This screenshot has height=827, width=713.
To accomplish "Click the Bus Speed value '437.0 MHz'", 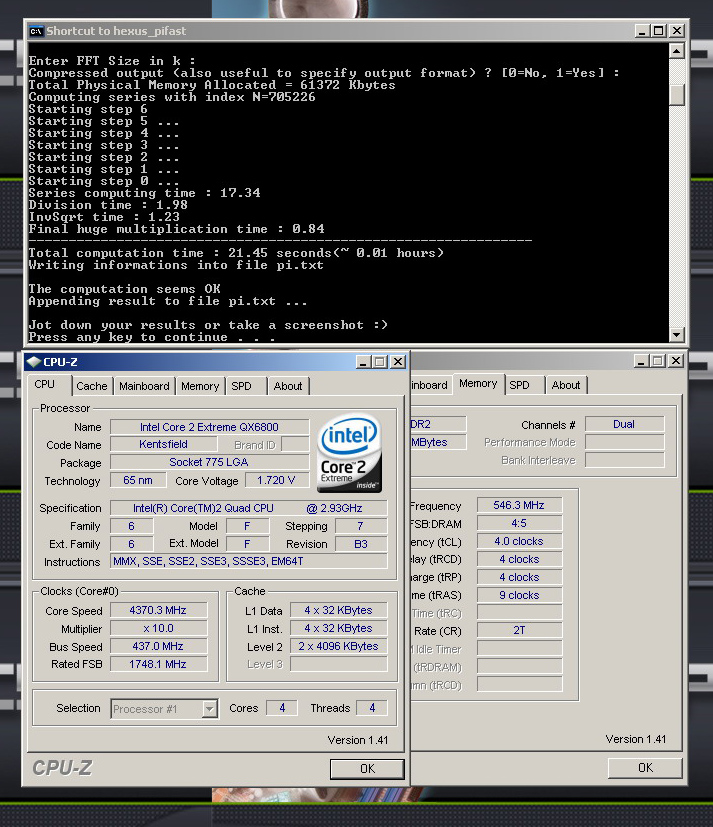I will [158, 646].
